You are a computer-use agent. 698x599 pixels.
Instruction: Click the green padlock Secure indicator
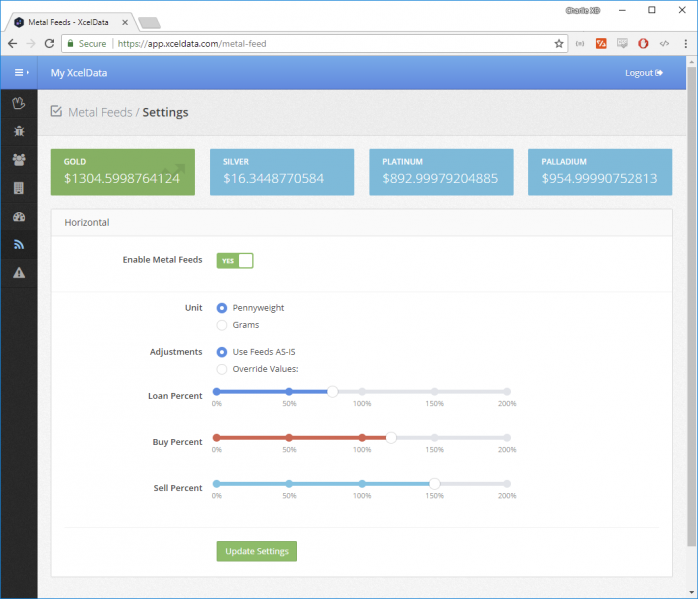87,43
